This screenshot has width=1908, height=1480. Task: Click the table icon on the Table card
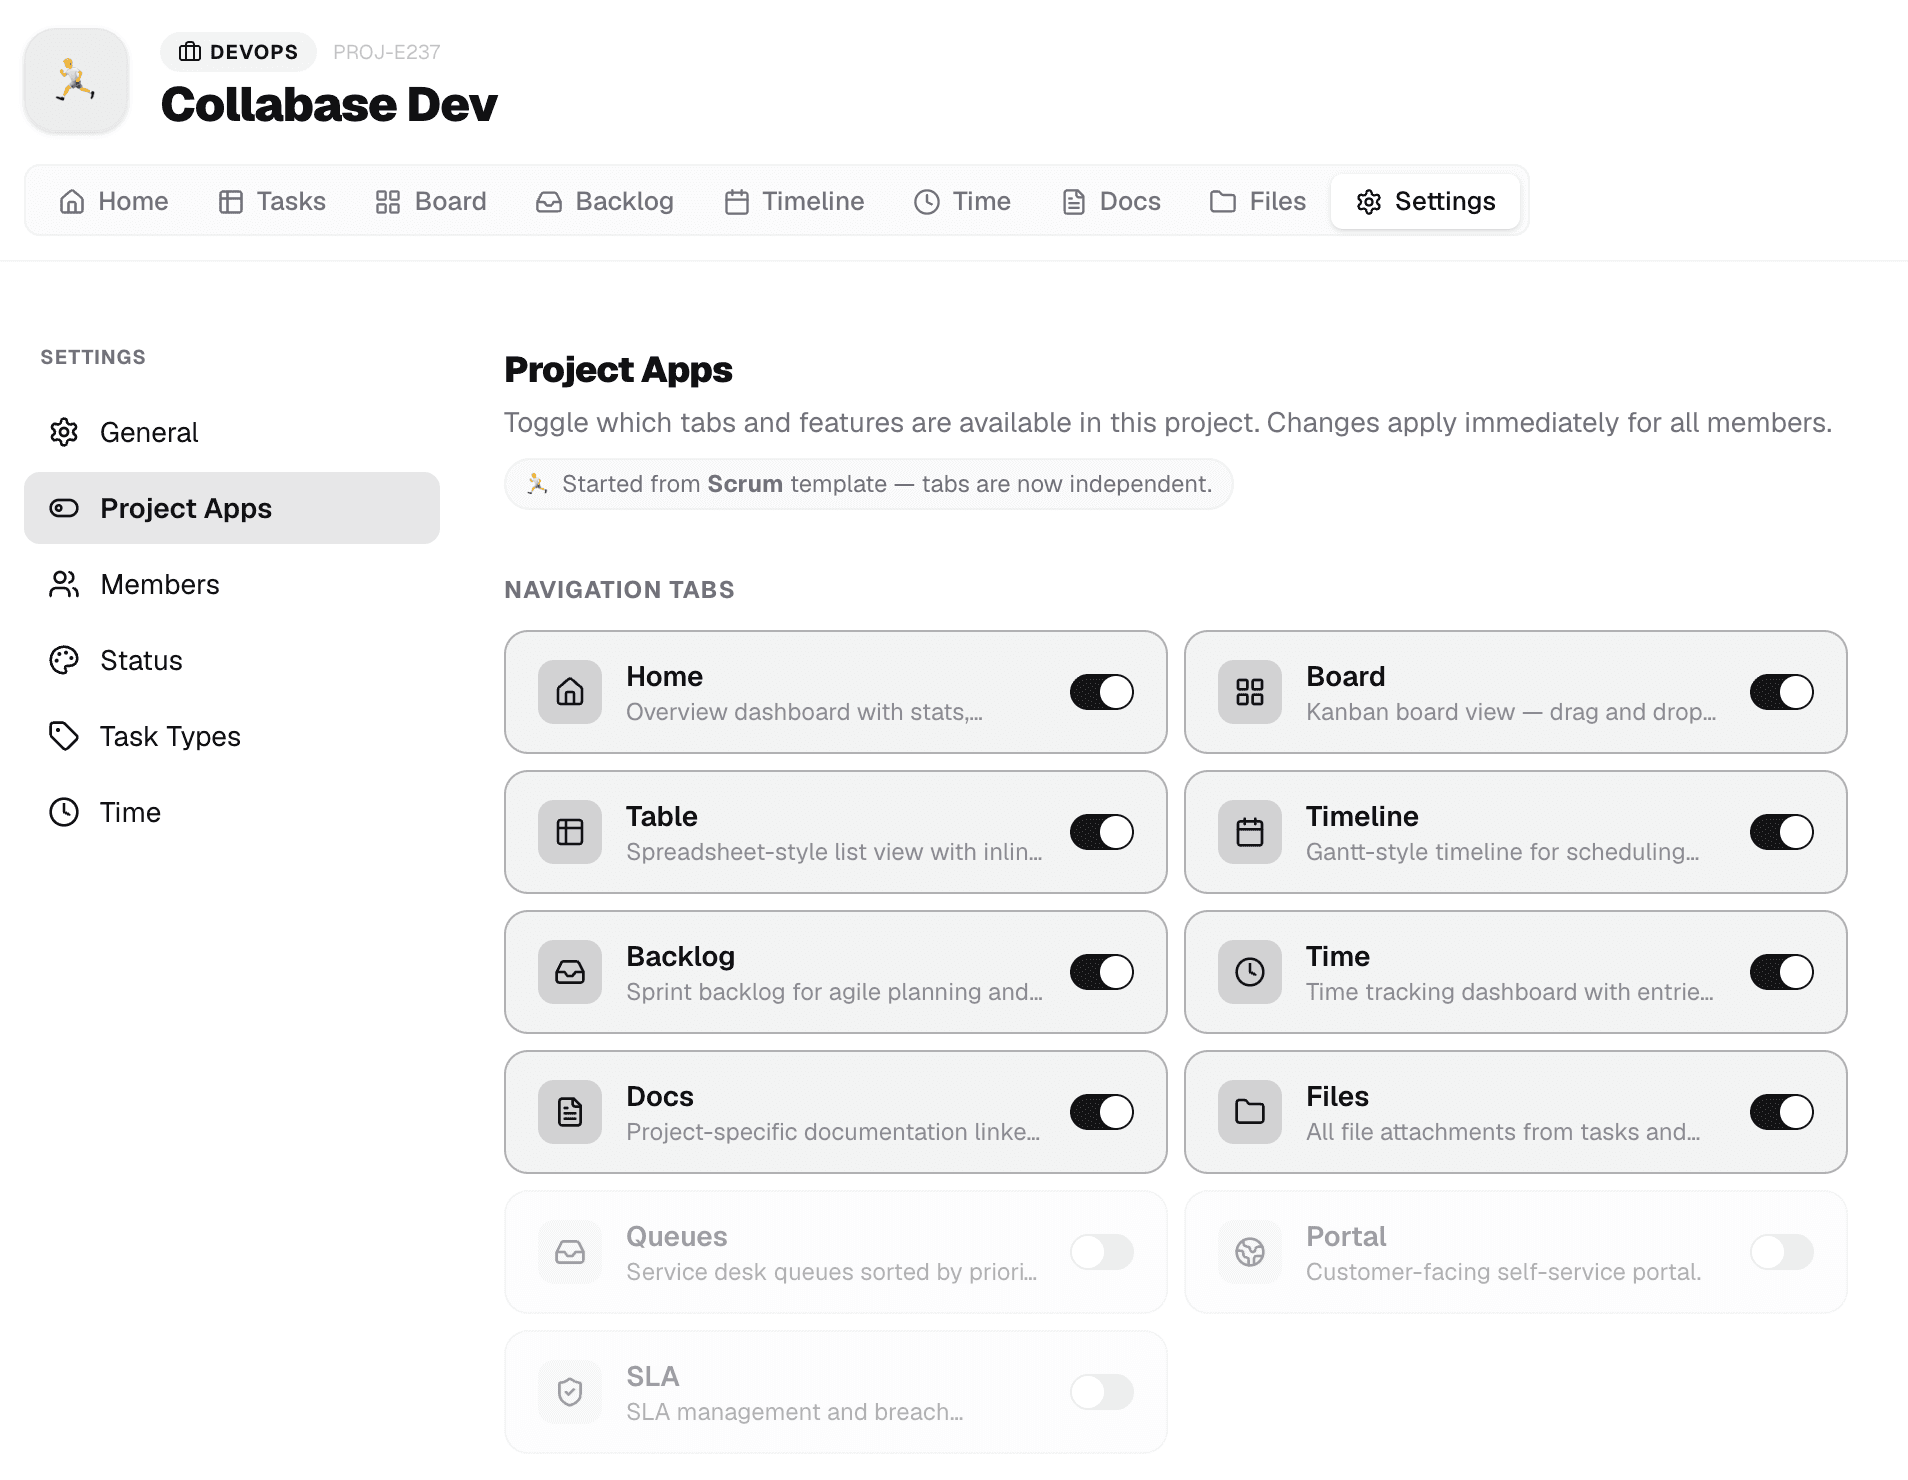click(x=570, y=832)
